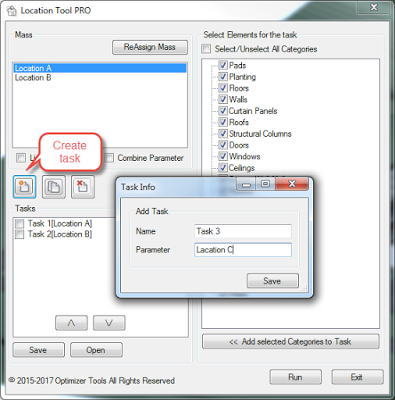This screenshot has width=395, height=400.
Task: Click the Duplicate task icon button
Action: 54,186
